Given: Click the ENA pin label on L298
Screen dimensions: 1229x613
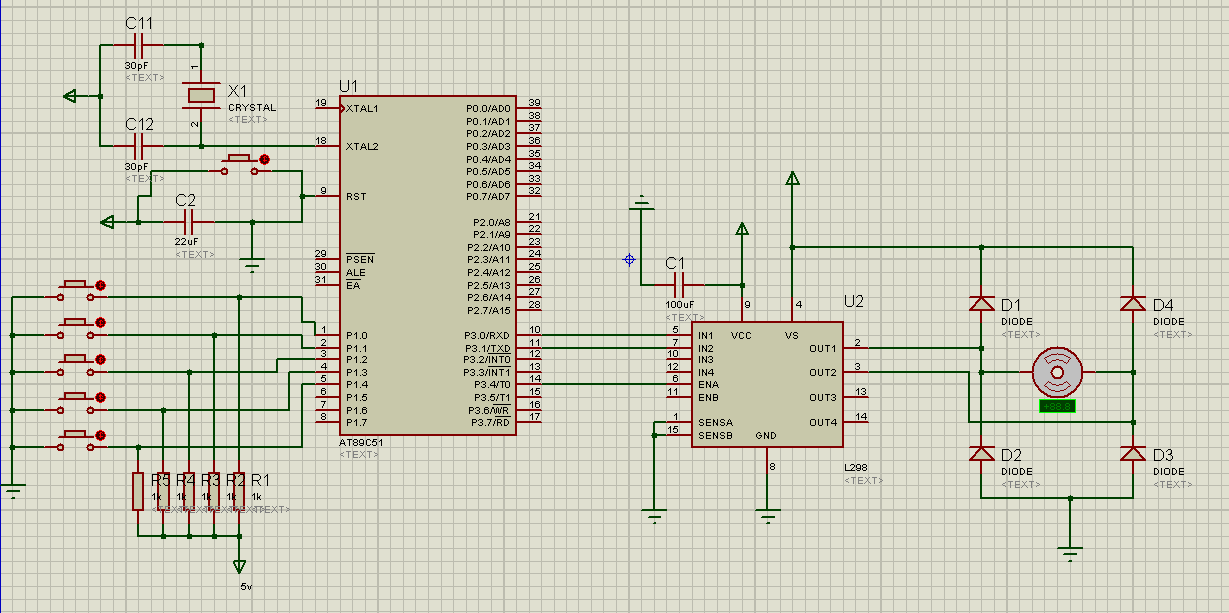Looking at the screenshot, I should 708,385.
